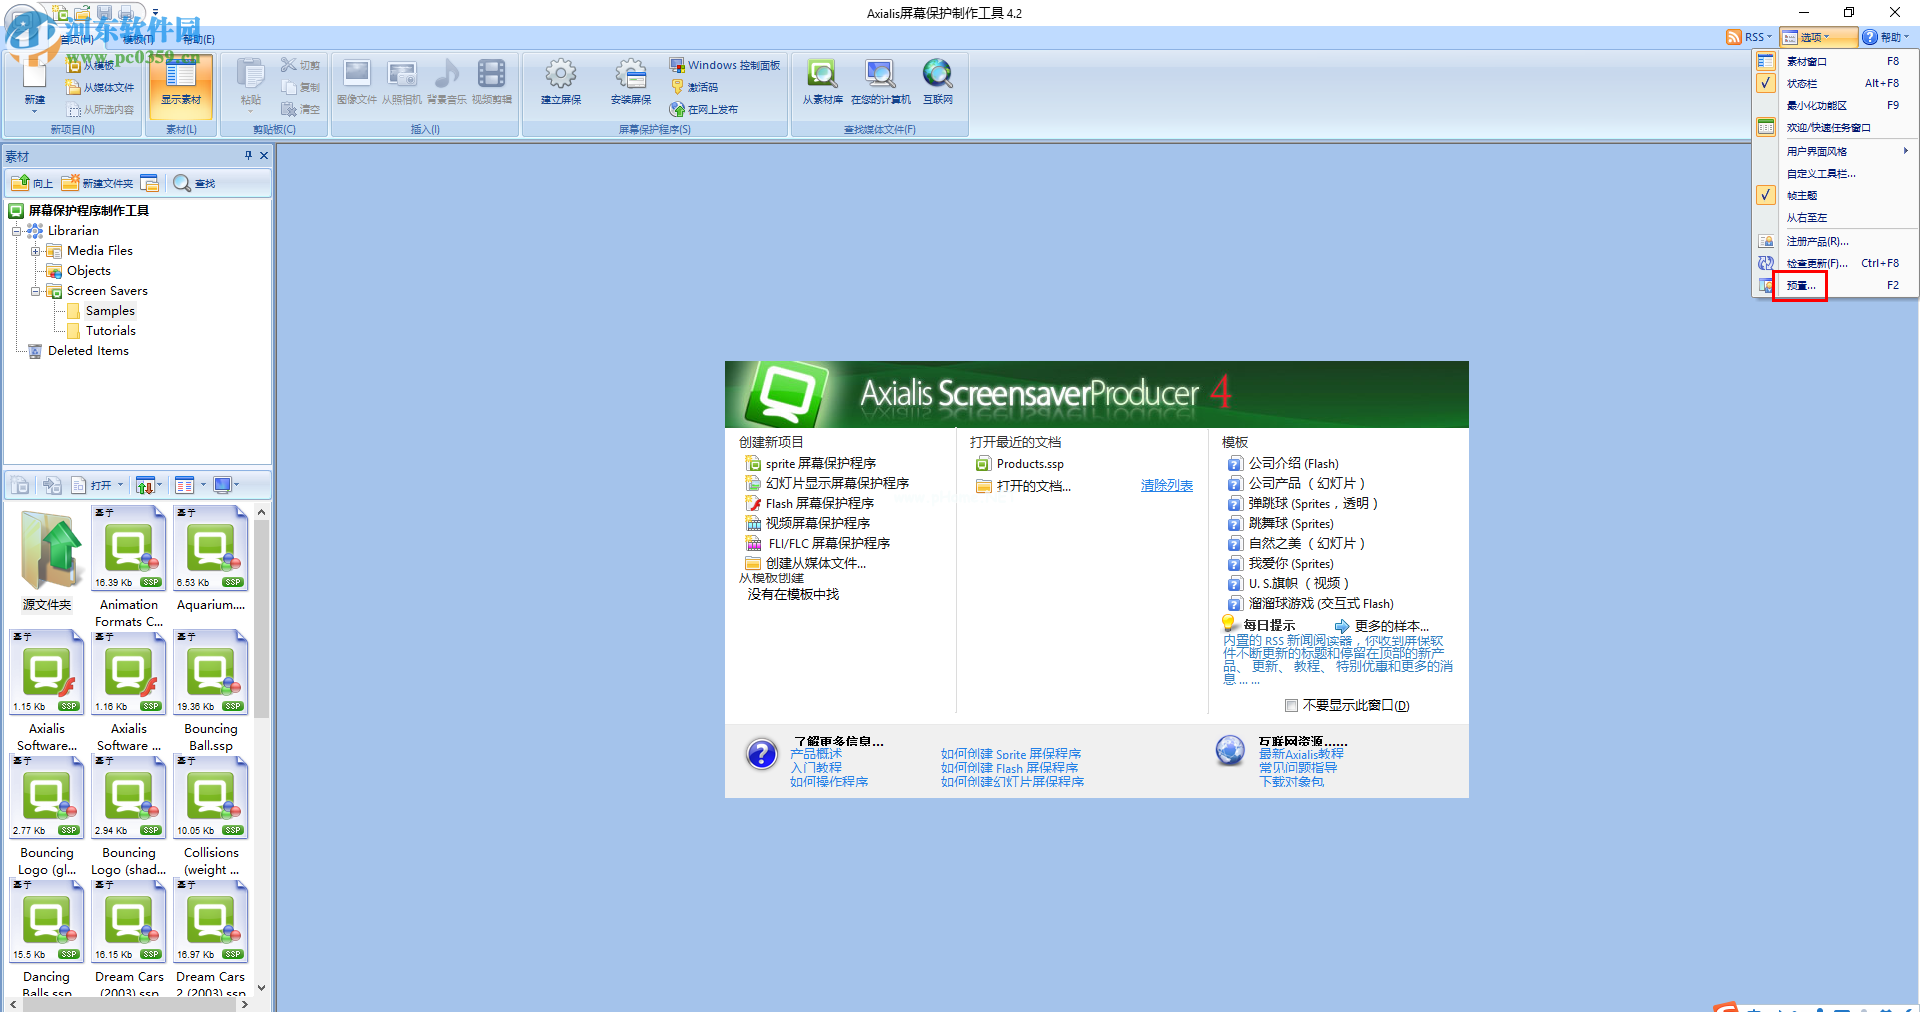Screen dimensions: 1920x1012
Task: Click the 切剪 scissors icon
Action: pyautogui.click(x=289, y=65)
